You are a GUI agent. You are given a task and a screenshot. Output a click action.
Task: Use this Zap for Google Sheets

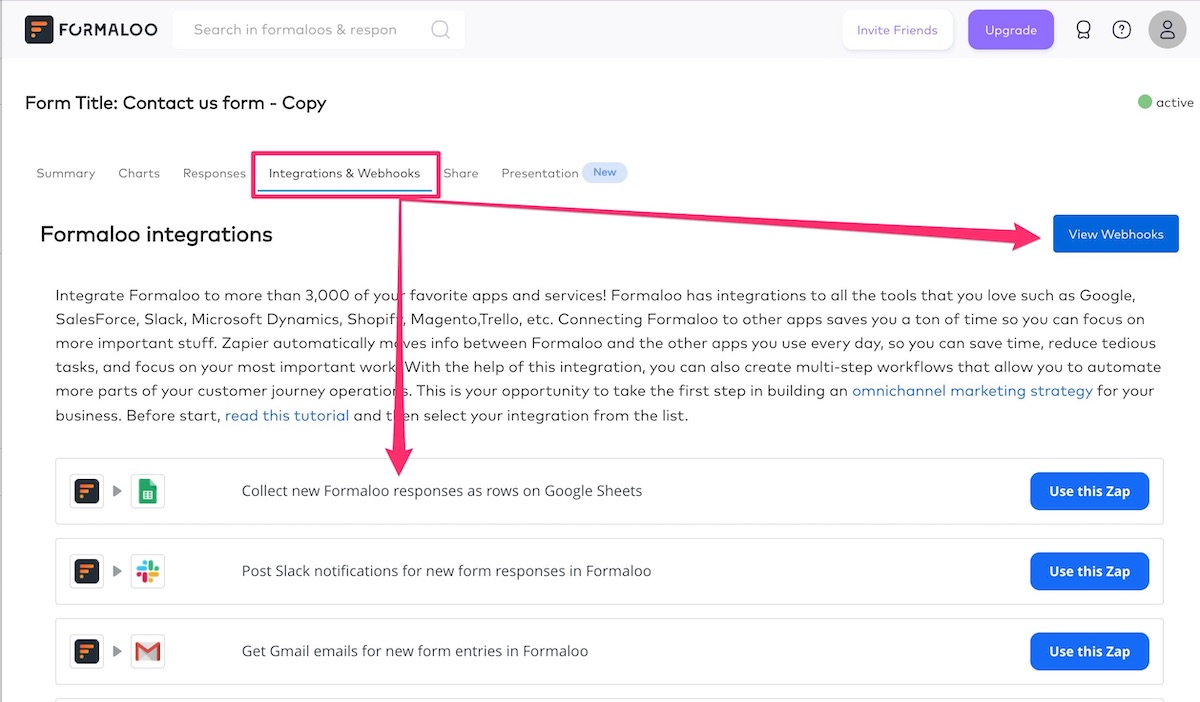point(1089,491)
